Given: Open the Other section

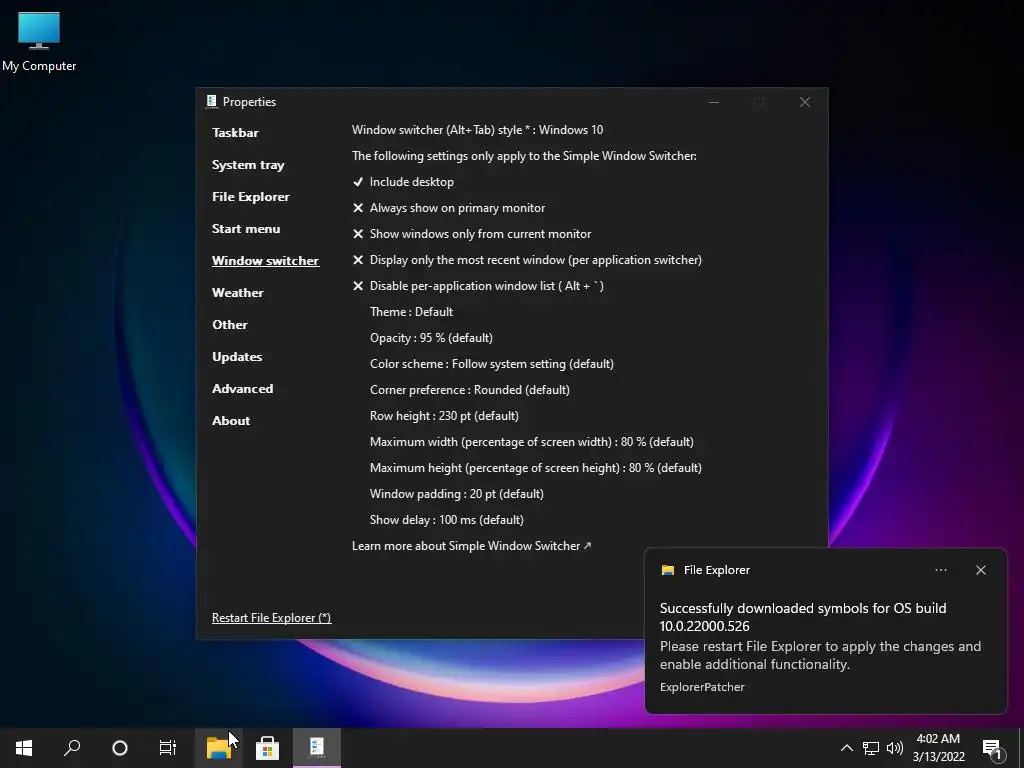Looking at the screenshot, I should (230, 325).
